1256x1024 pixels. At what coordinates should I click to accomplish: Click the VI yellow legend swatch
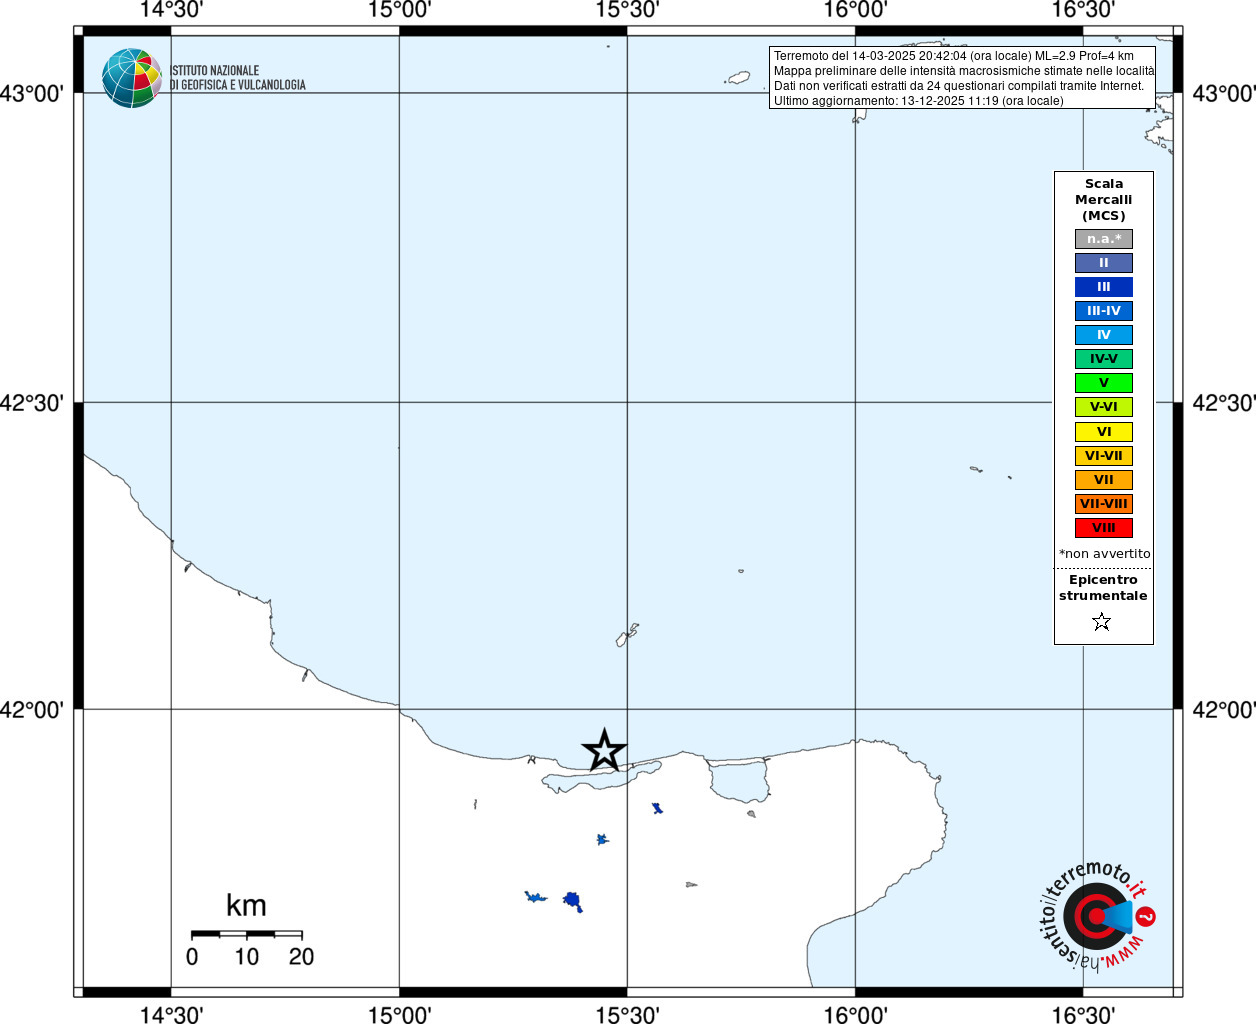click(x=1104, y=432)
